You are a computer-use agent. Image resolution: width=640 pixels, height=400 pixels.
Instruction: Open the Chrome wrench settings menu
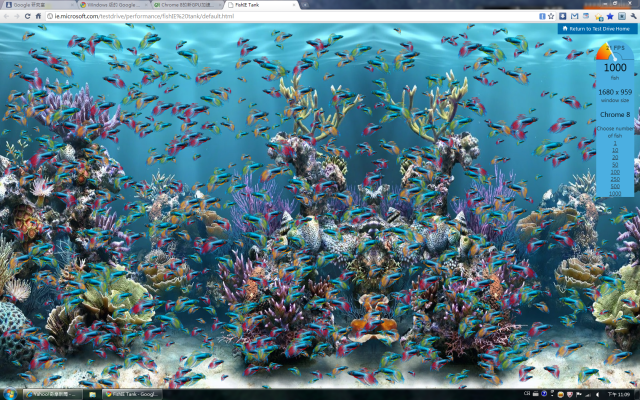(633, 16)
